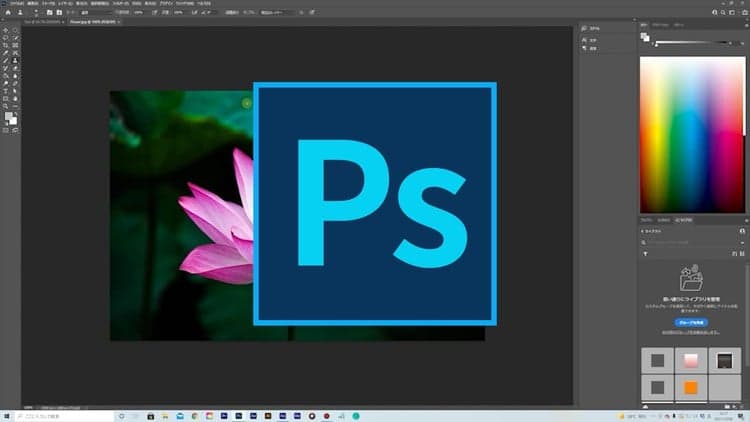Select the Eyedropper tool
The height and width of the screenshot is (422, 750).
point(6,53)
